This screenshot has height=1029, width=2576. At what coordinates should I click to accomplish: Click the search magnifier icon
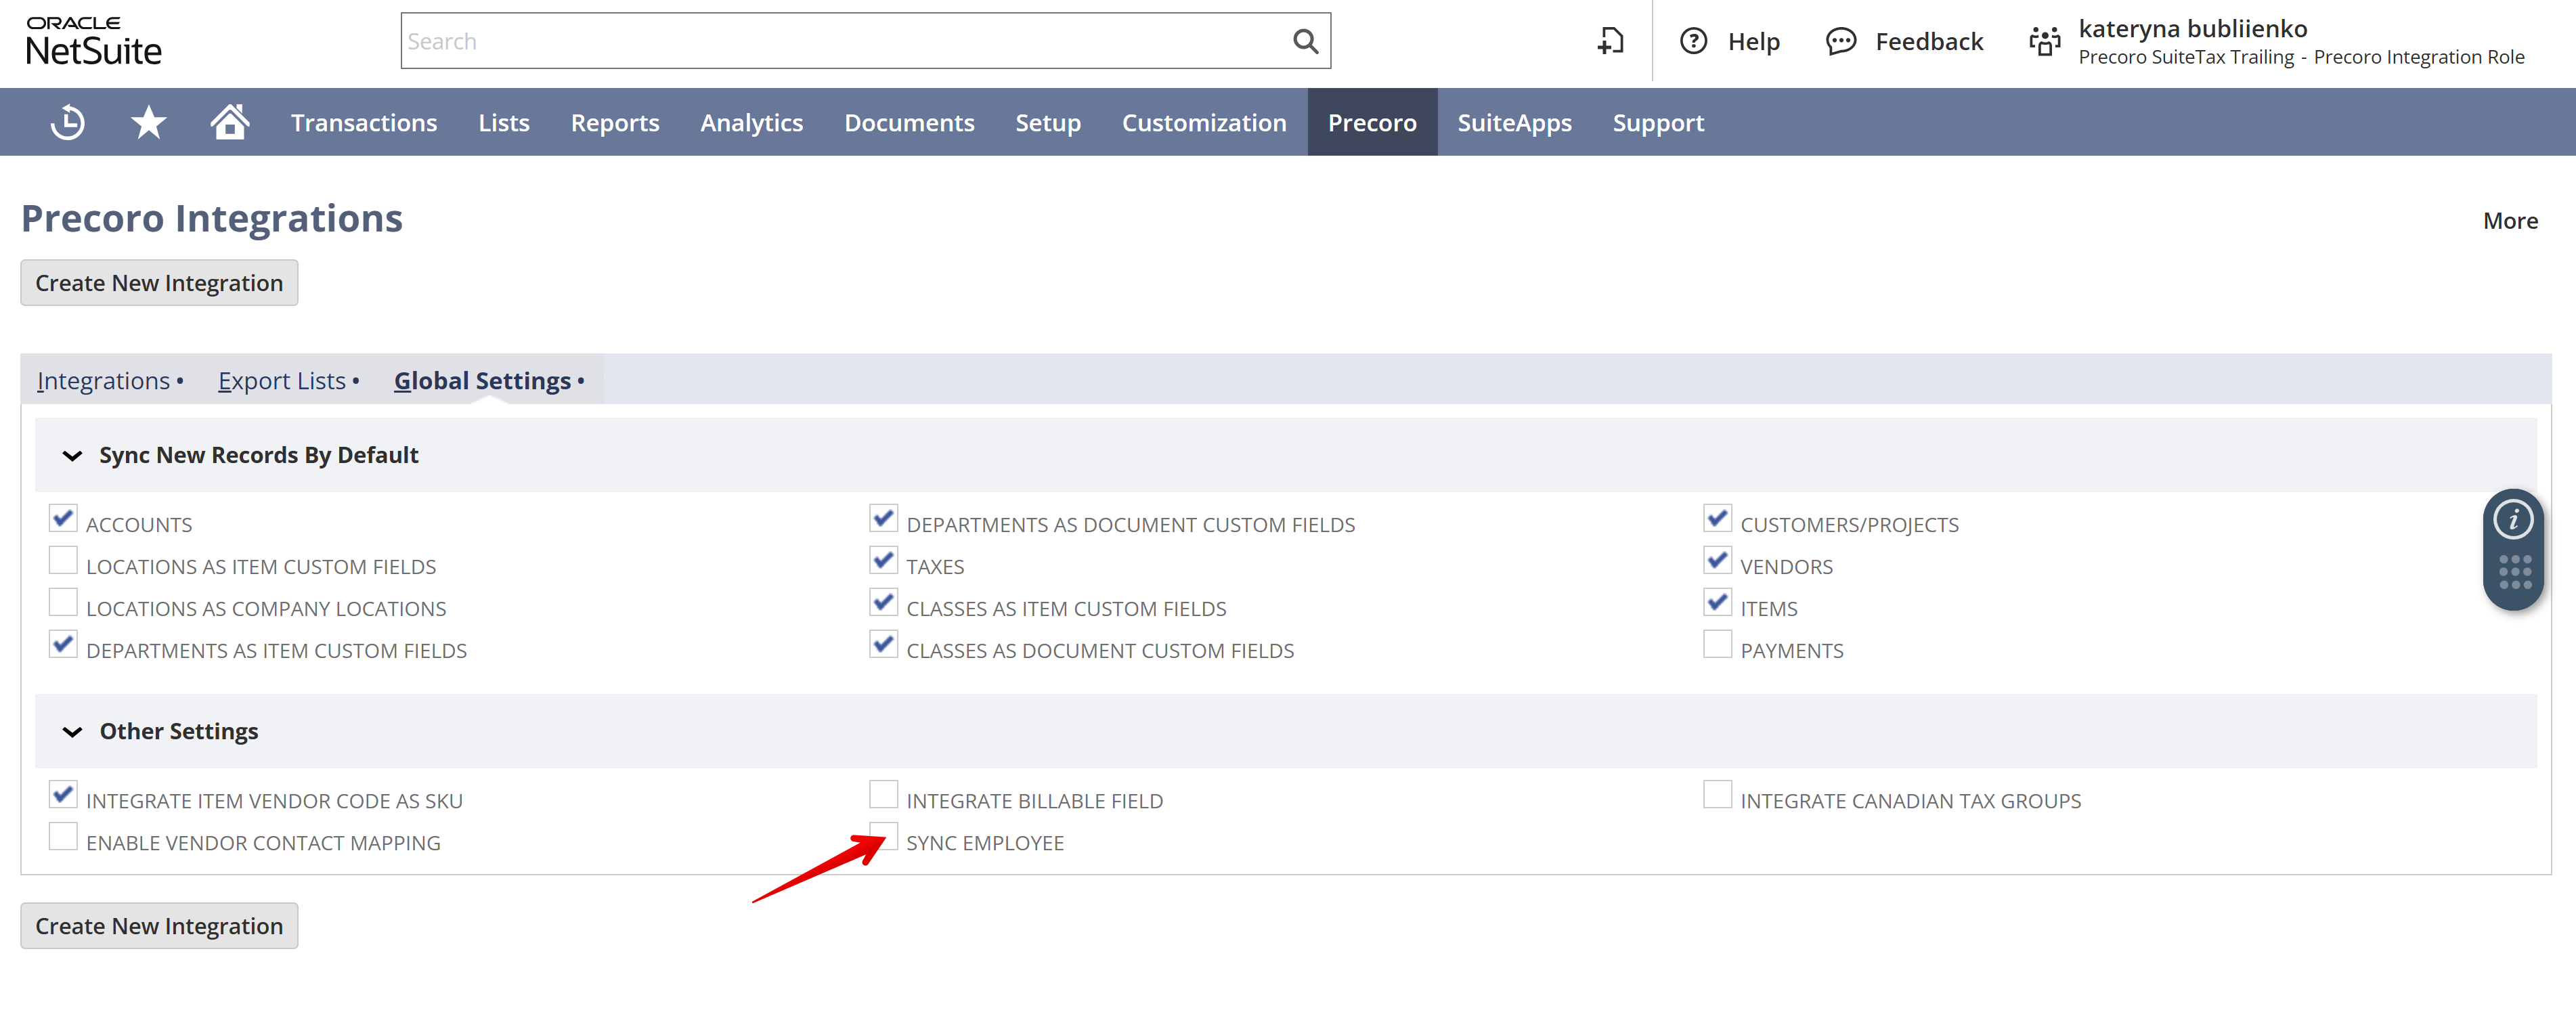[1305, 41]
